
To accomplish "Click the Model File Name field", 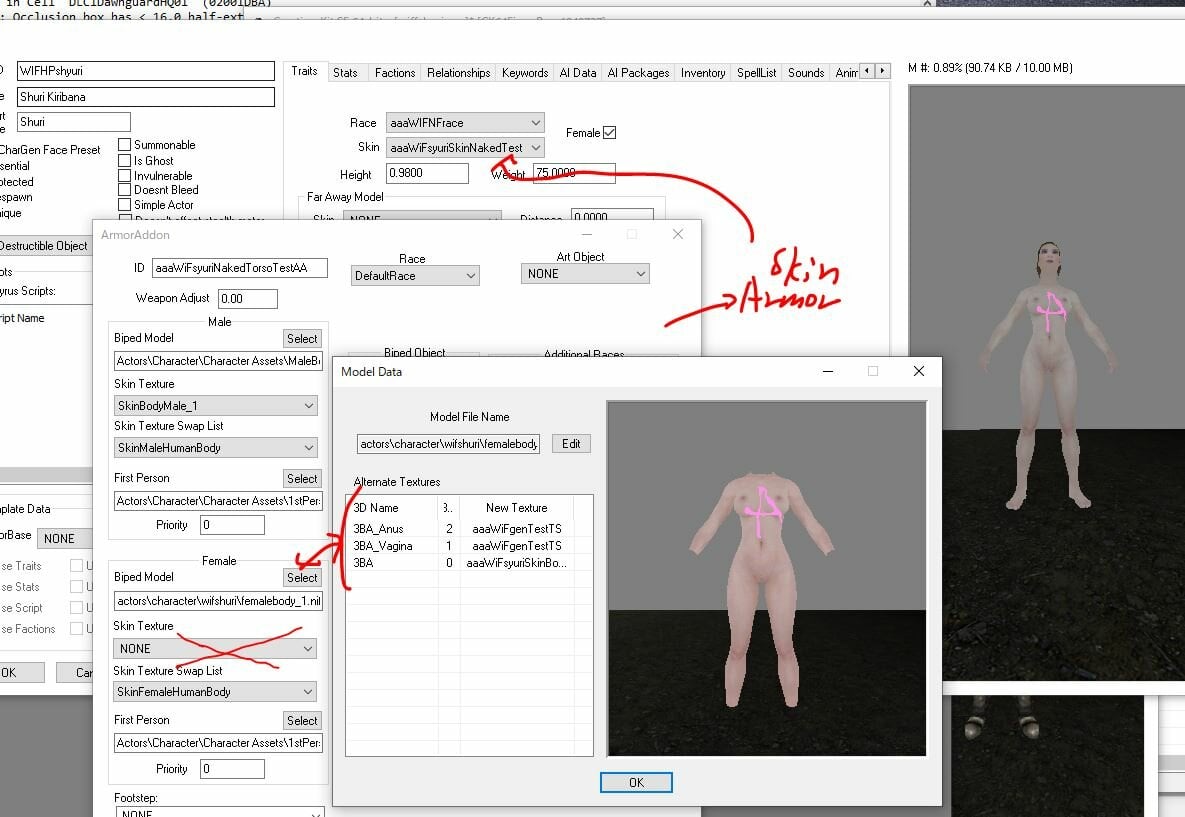I will point(448,444).
